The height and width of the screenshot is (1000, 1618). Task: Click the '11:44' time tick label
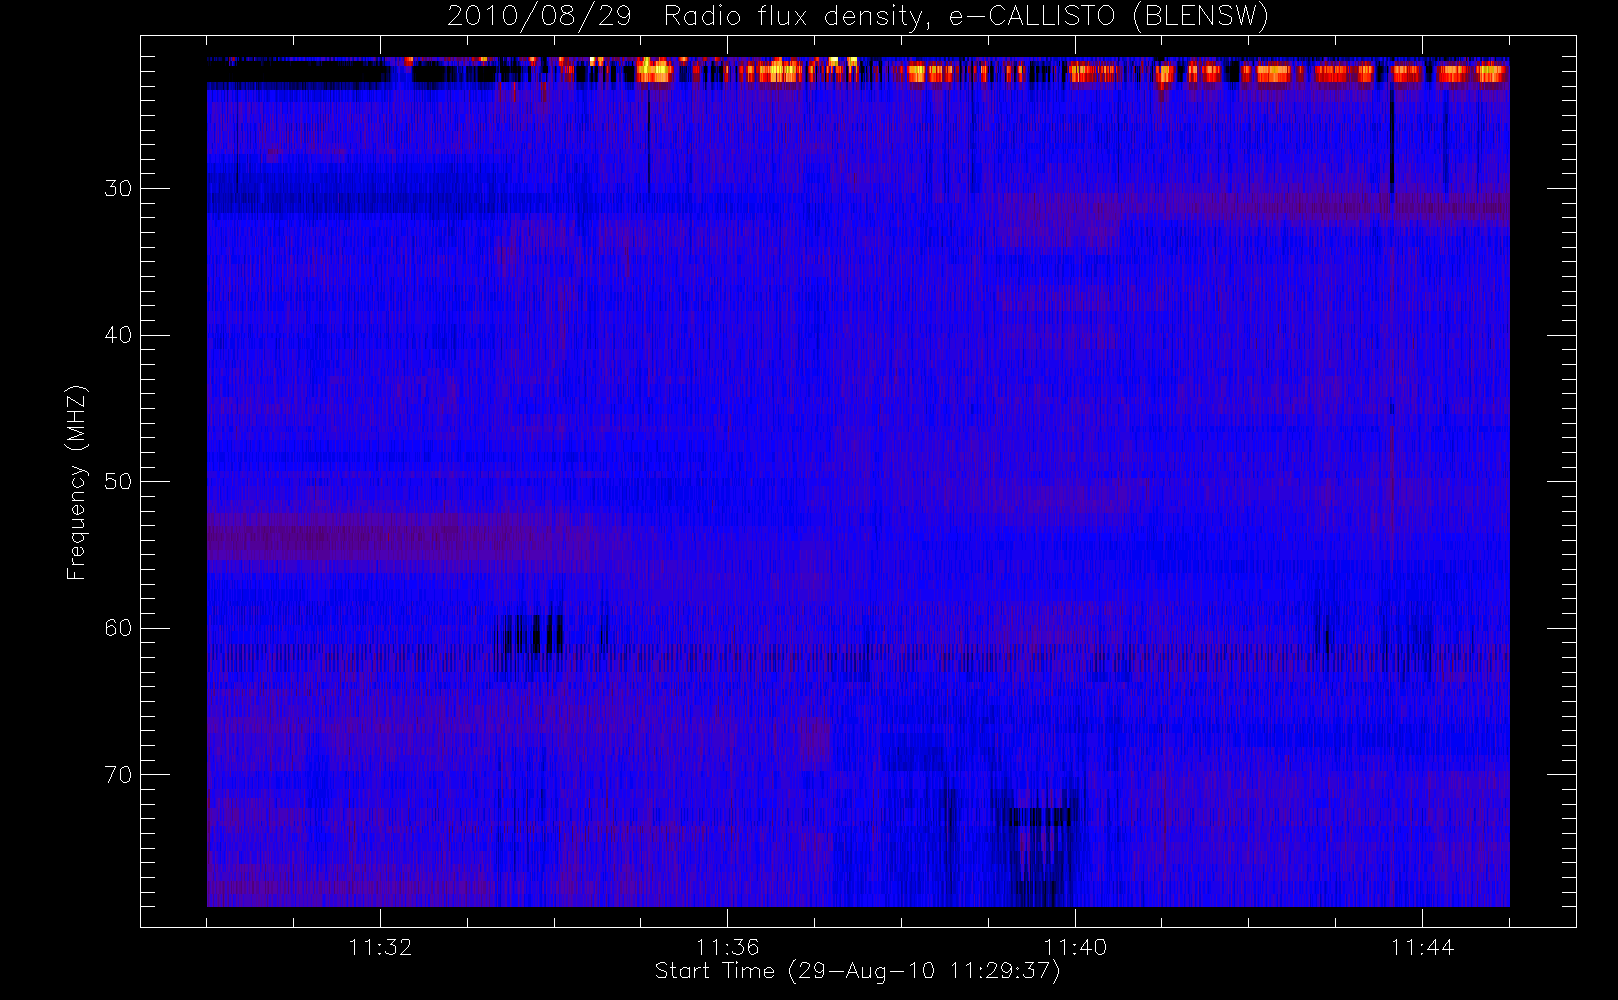(1422, 946)
